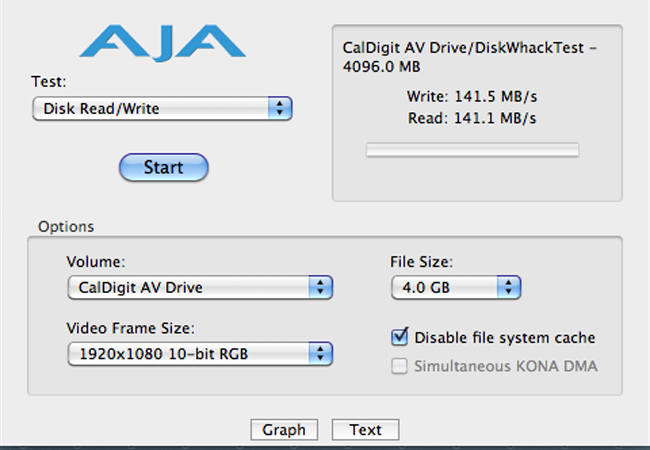This screenshot has height=450, width=650.
Task: Click the Video Frame Size blue arrows
Action: [320, 353]
